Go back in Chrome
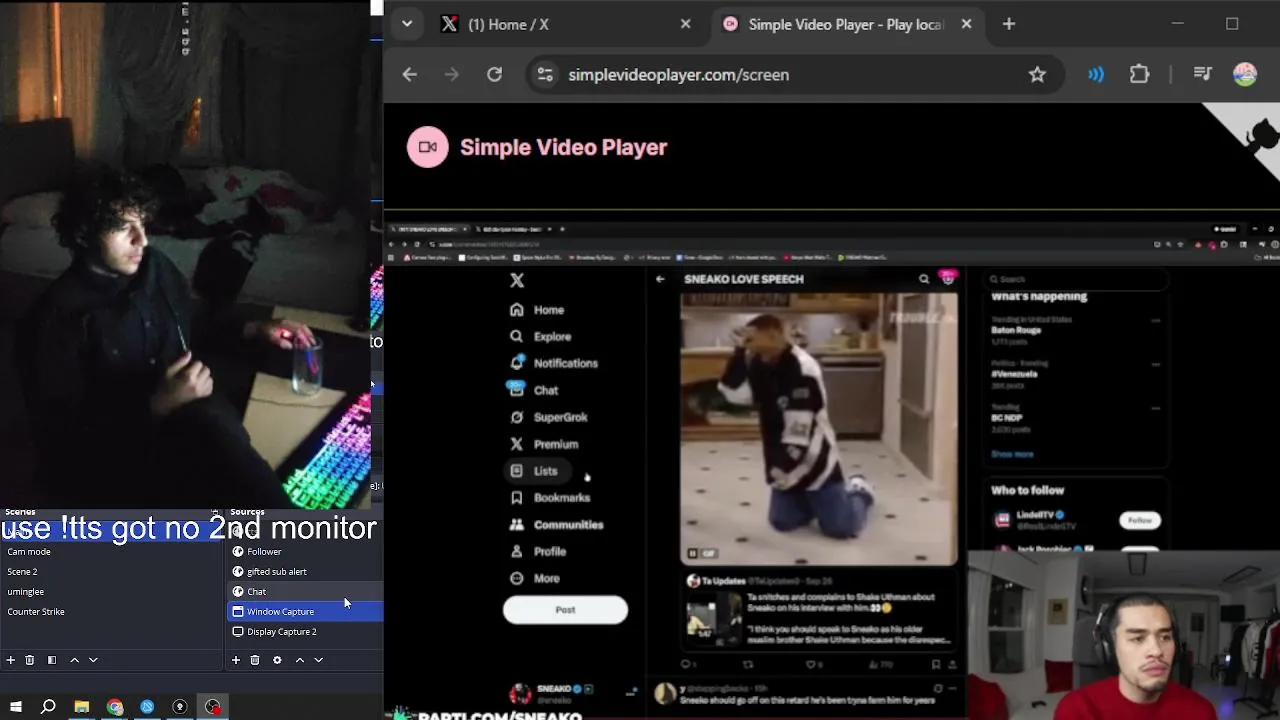1280x720 pixels. pyautogui.click(x=410, y=74)
